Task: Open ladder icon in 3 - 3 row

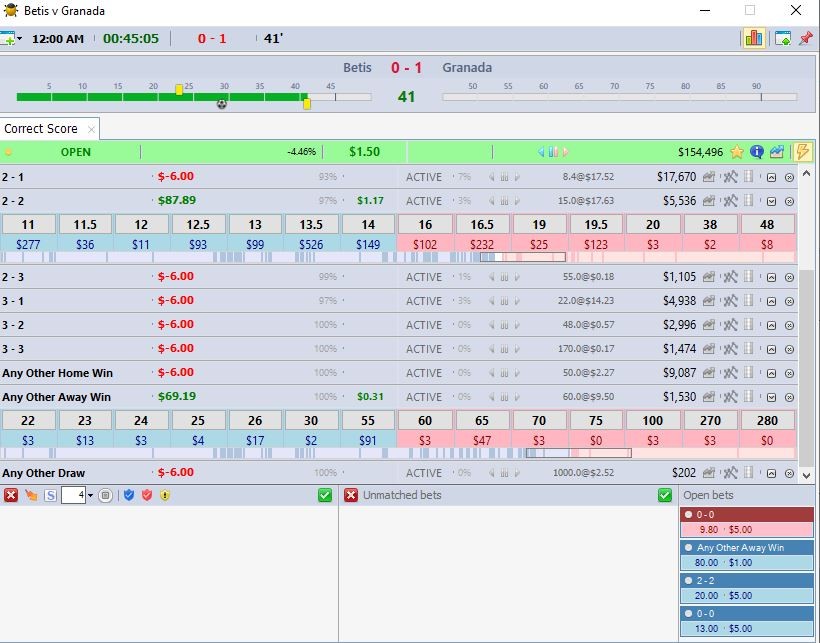Action: (x=749, y=349)
